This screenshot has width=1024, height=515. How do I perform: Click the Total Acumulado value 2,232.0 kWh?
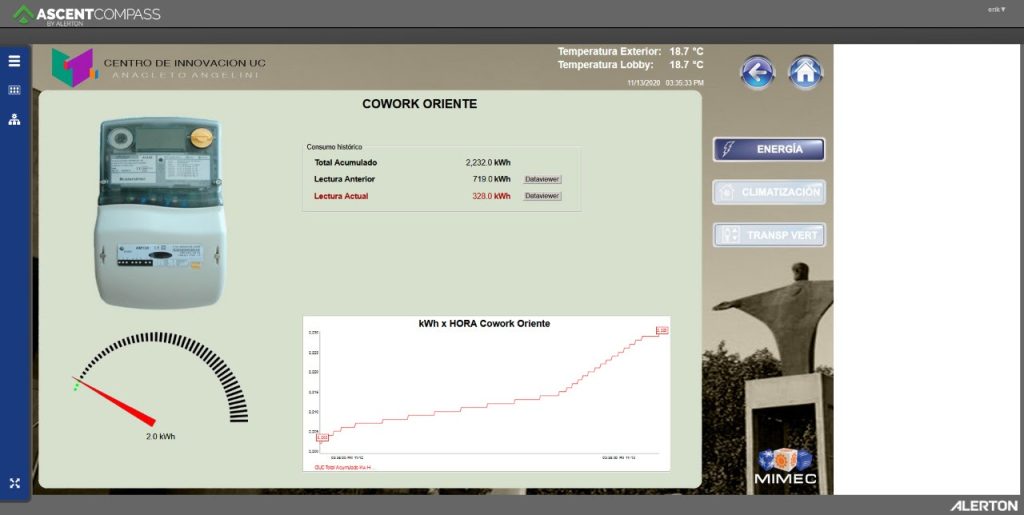pos(488,162)
